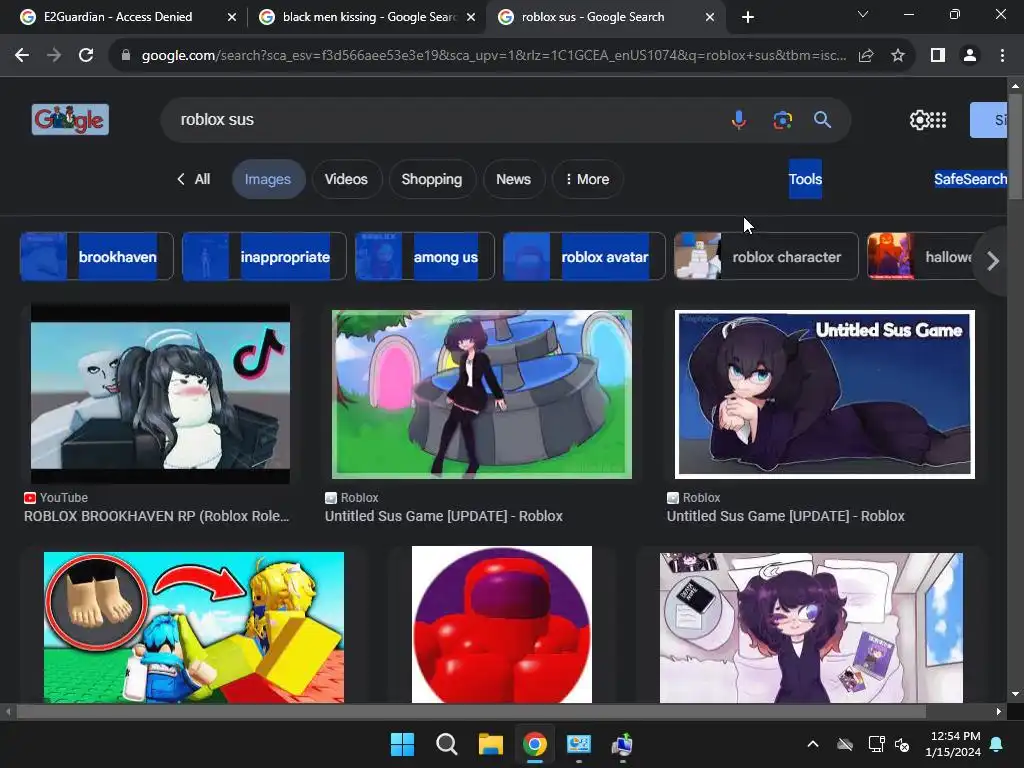Toggle the Chrome side panel icon
Viewport: 1024px width, 768px height.
click(x=938, y=56)
